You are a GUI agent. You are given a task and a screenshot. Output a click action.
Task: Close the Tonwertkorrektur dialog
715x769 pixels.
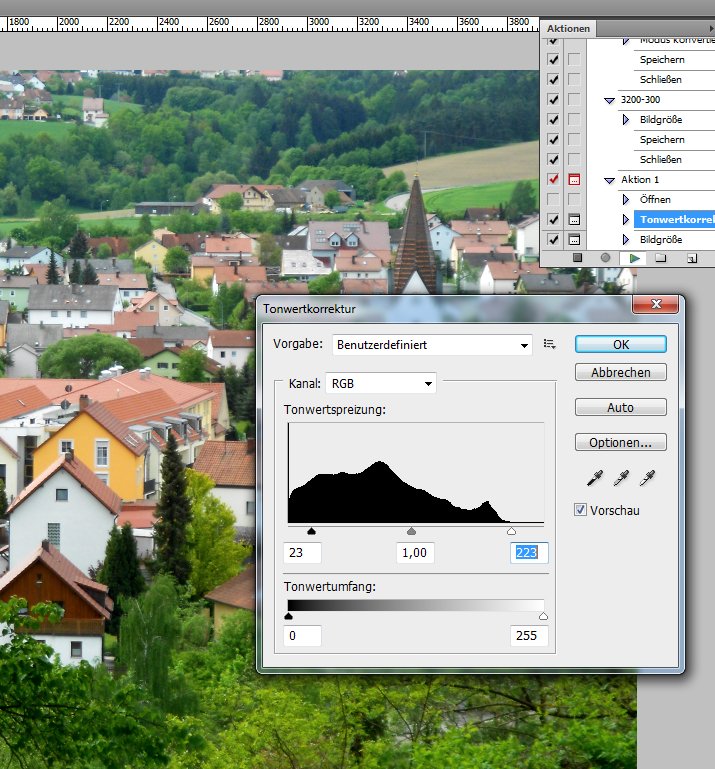point(656,304)
